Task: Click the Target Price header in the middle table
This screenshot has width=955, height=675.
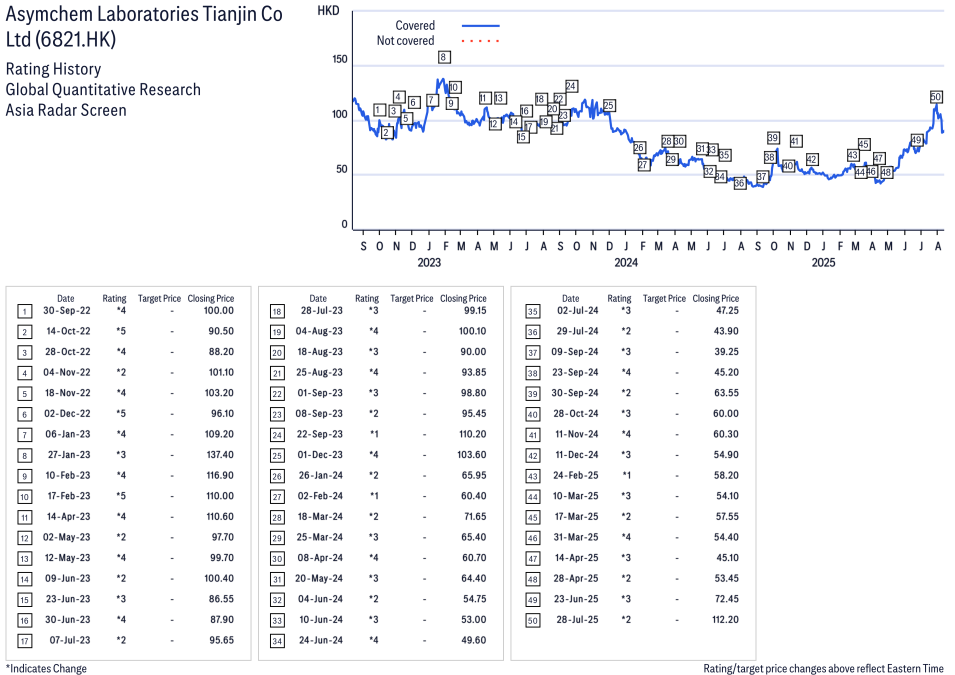Action: [412, 299]
